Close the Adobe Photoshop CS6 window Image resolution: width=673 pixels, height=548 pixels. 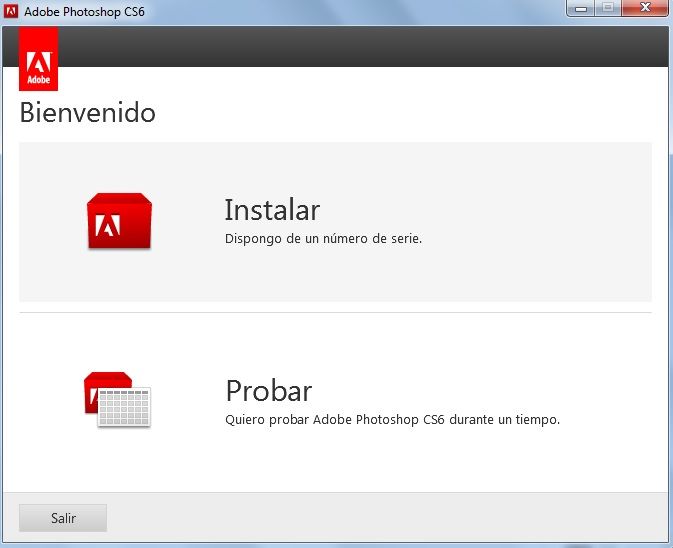click(x=645, y=8)
